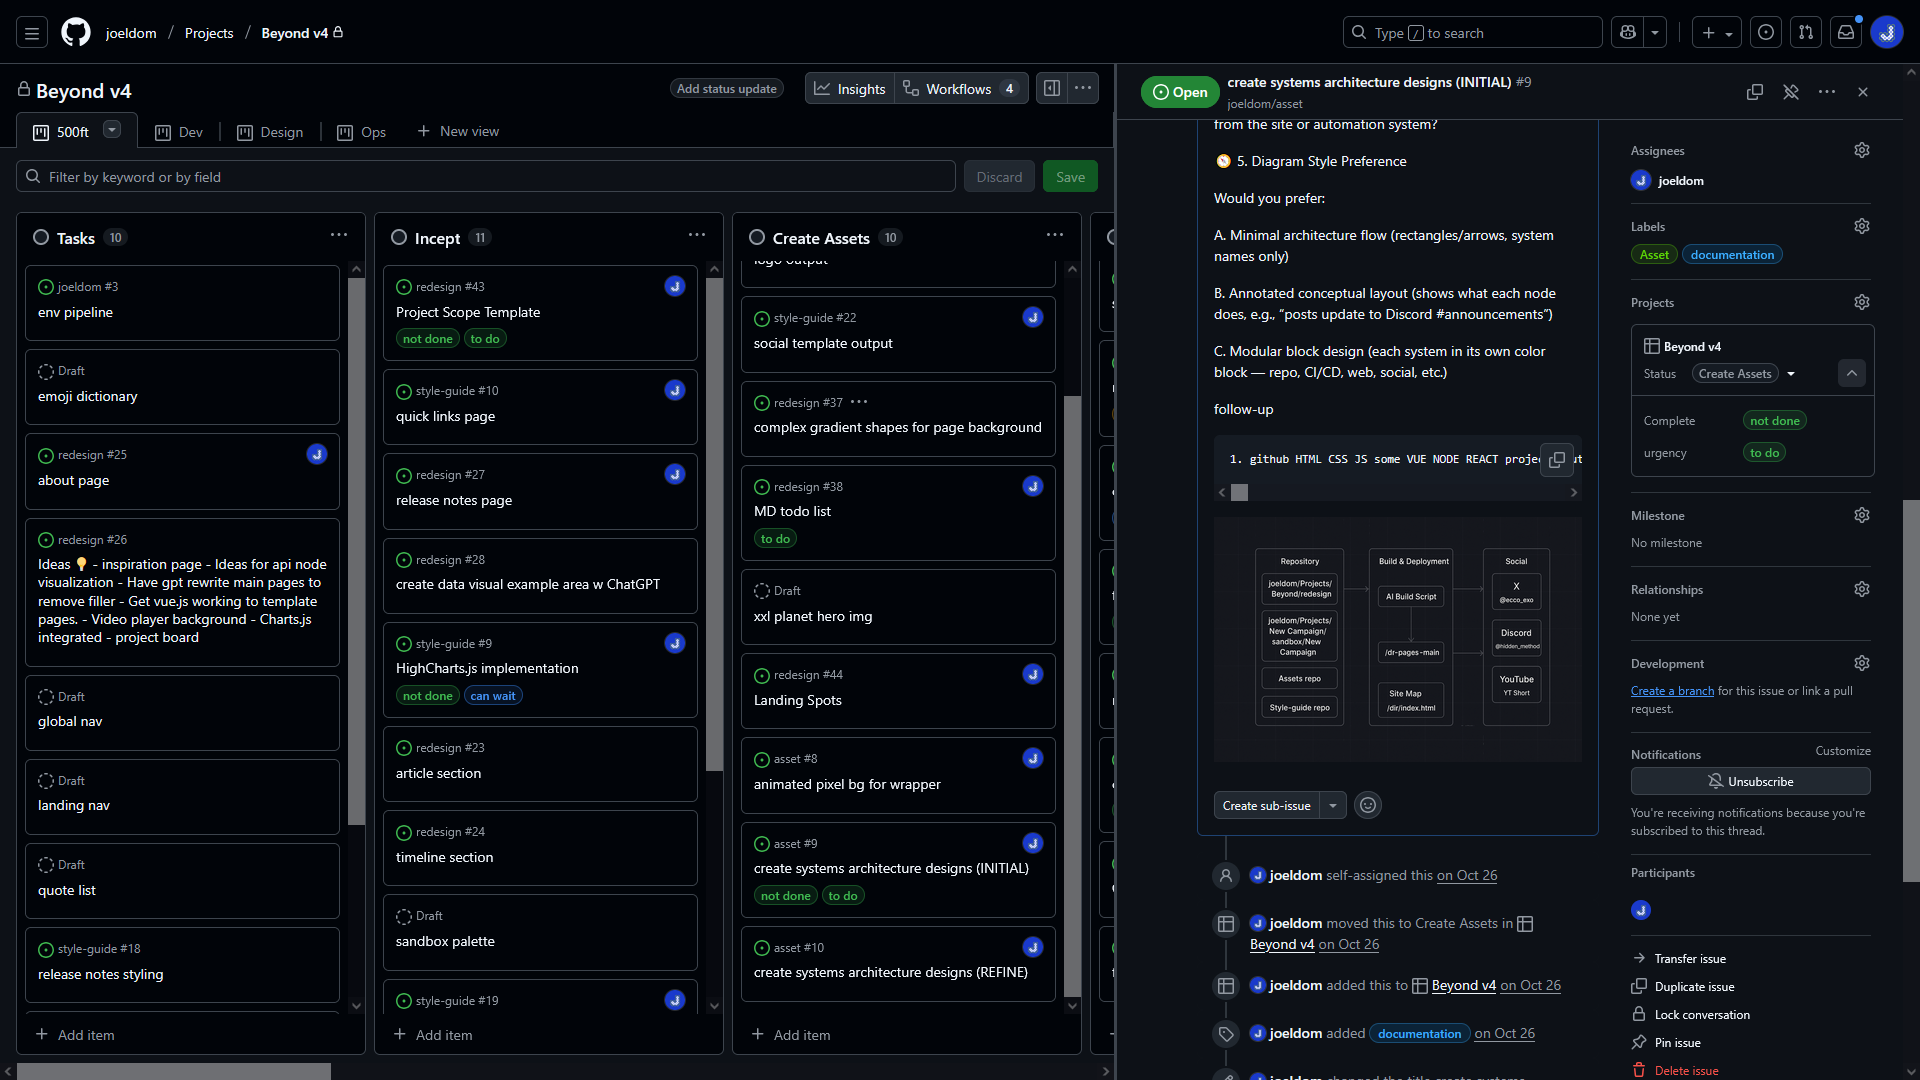Image resolution: width=1920 pixels, height=1080 pixels.
Task: Copy the code block contents
Action: pyautogui.click(x=1557, y=460)
